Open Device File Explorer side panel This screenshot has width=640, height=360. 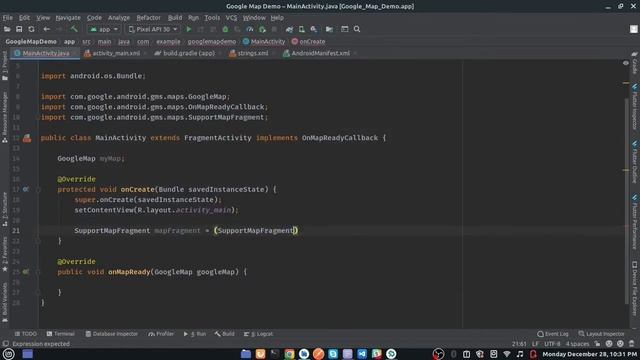coord(635,289)
